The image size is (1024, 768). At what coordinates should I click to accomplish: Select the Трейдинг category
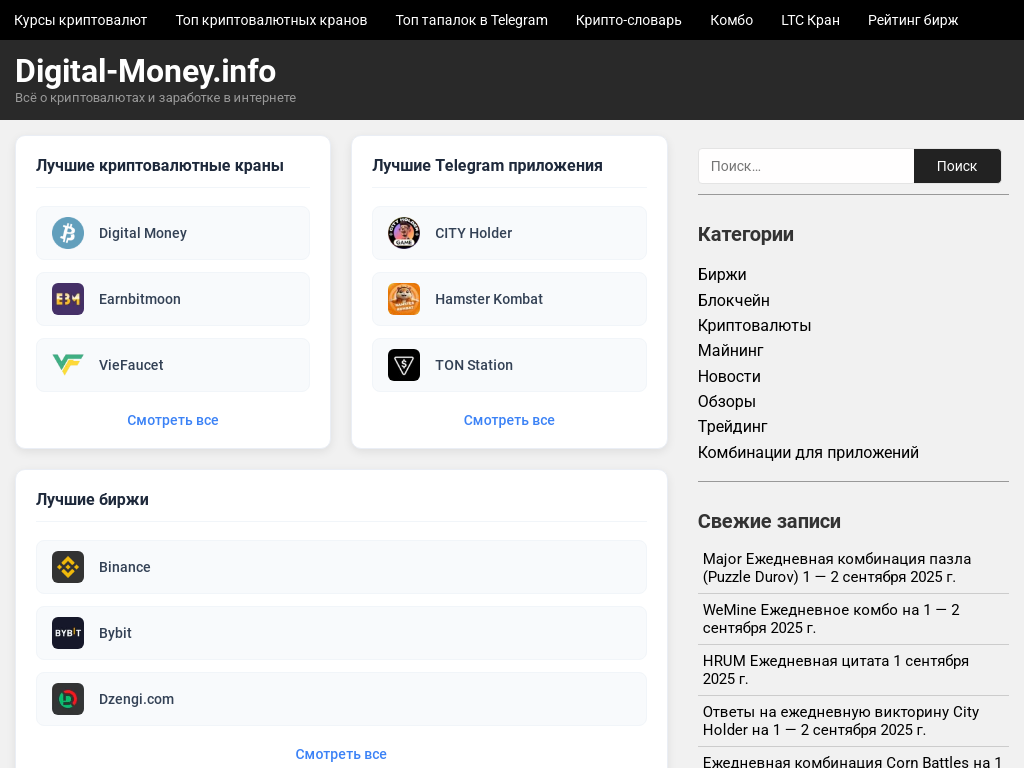(x=732, y=426)
